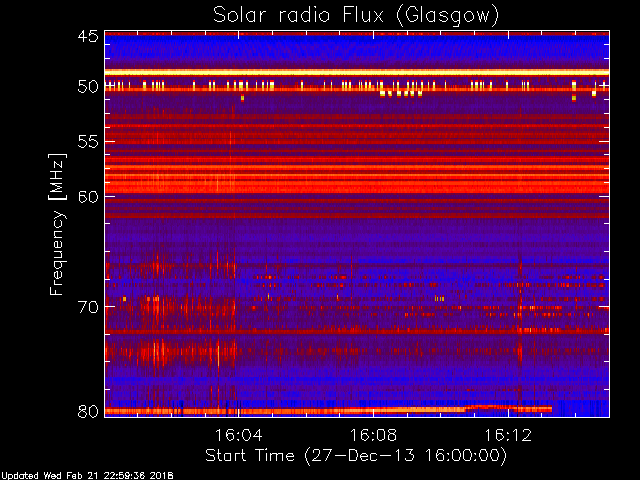This screenshot has height=480, width=640.
Task: Select the 16:08 time tick label
Action: (x=373, y=436)
